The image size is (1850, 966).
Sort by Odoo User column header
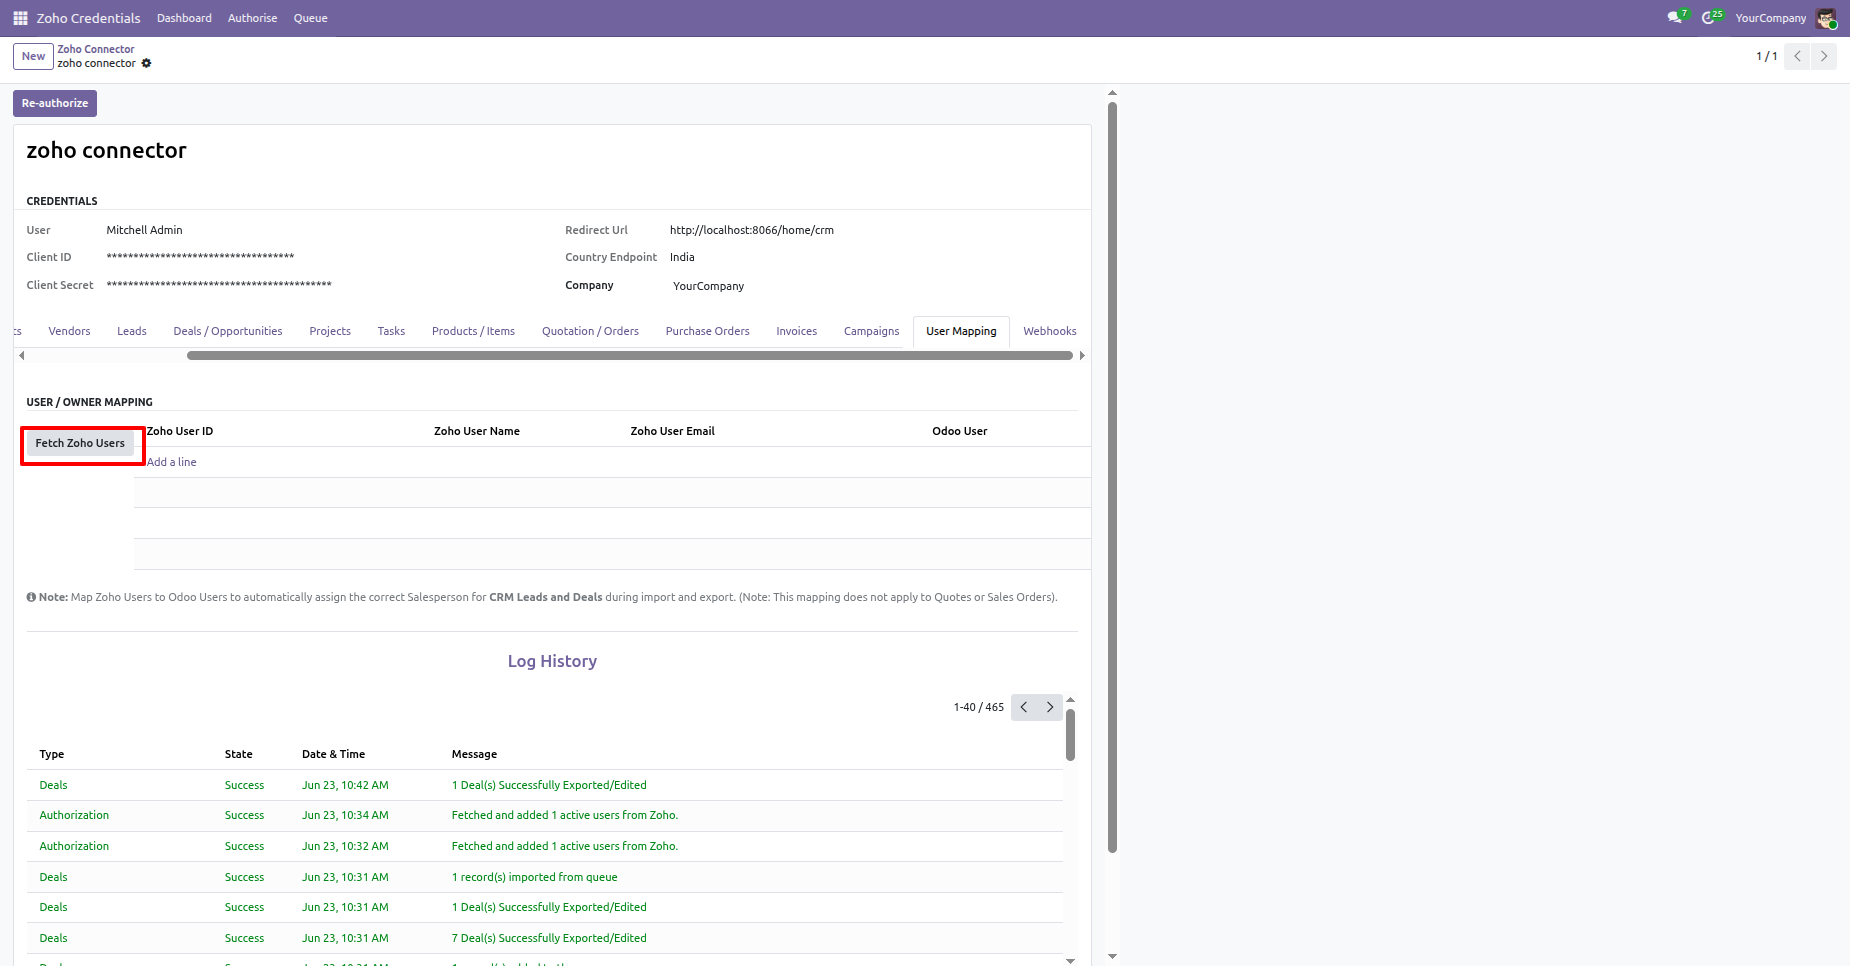959,431
